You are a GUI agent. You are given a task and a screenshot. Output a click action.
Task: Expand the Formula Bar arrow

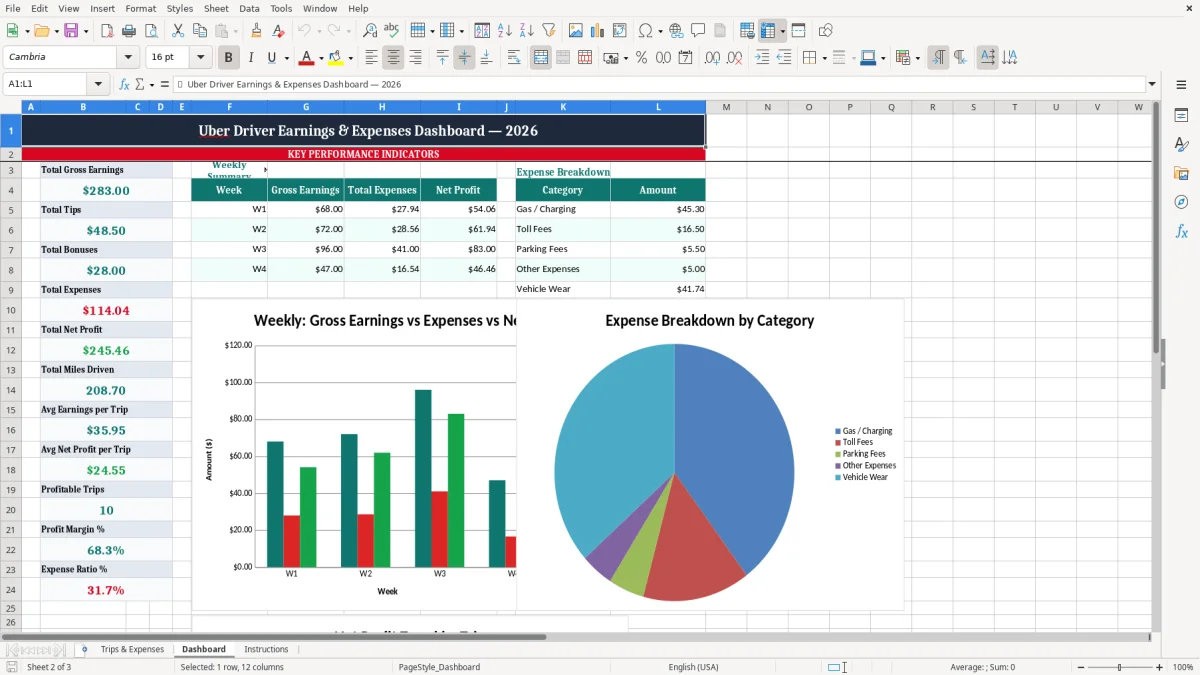point(1152,84)
